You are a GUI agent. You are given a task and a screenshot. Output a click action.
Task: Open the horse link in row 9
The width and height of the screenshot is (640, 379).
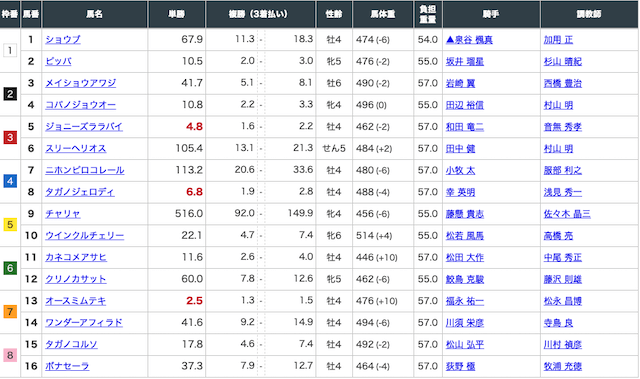[62, 214]
